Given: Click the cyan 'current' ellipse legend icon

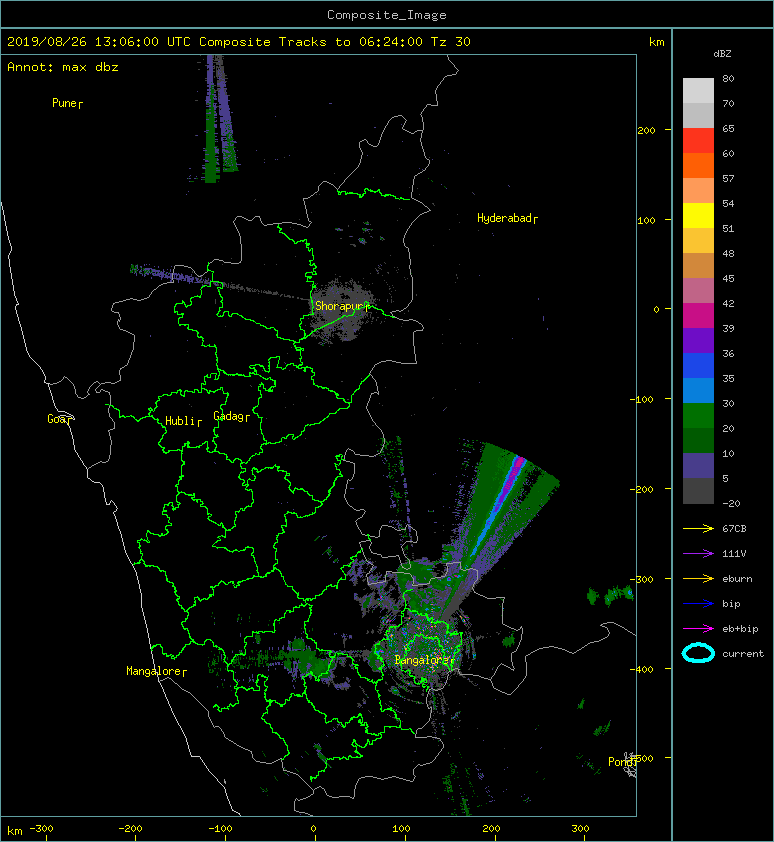Looking at the screenshot, I should pyautogui.click(x=698, y=653).
